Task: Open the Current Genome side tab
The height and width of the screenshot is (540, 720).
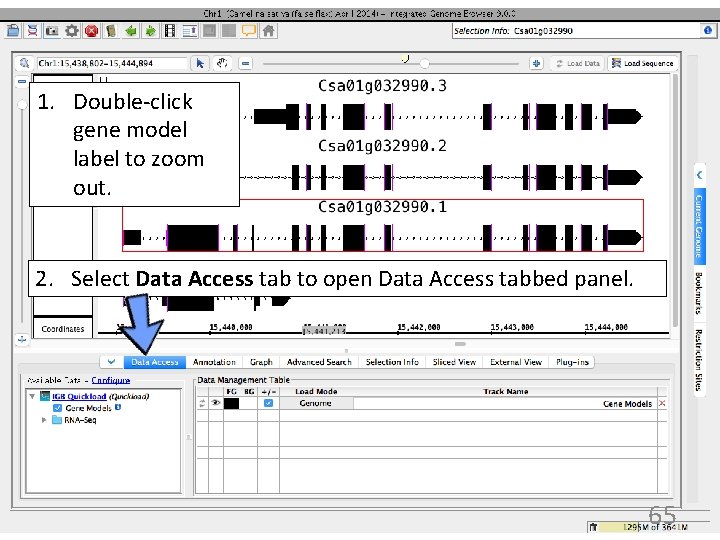Action: click(x=699, y=225)
